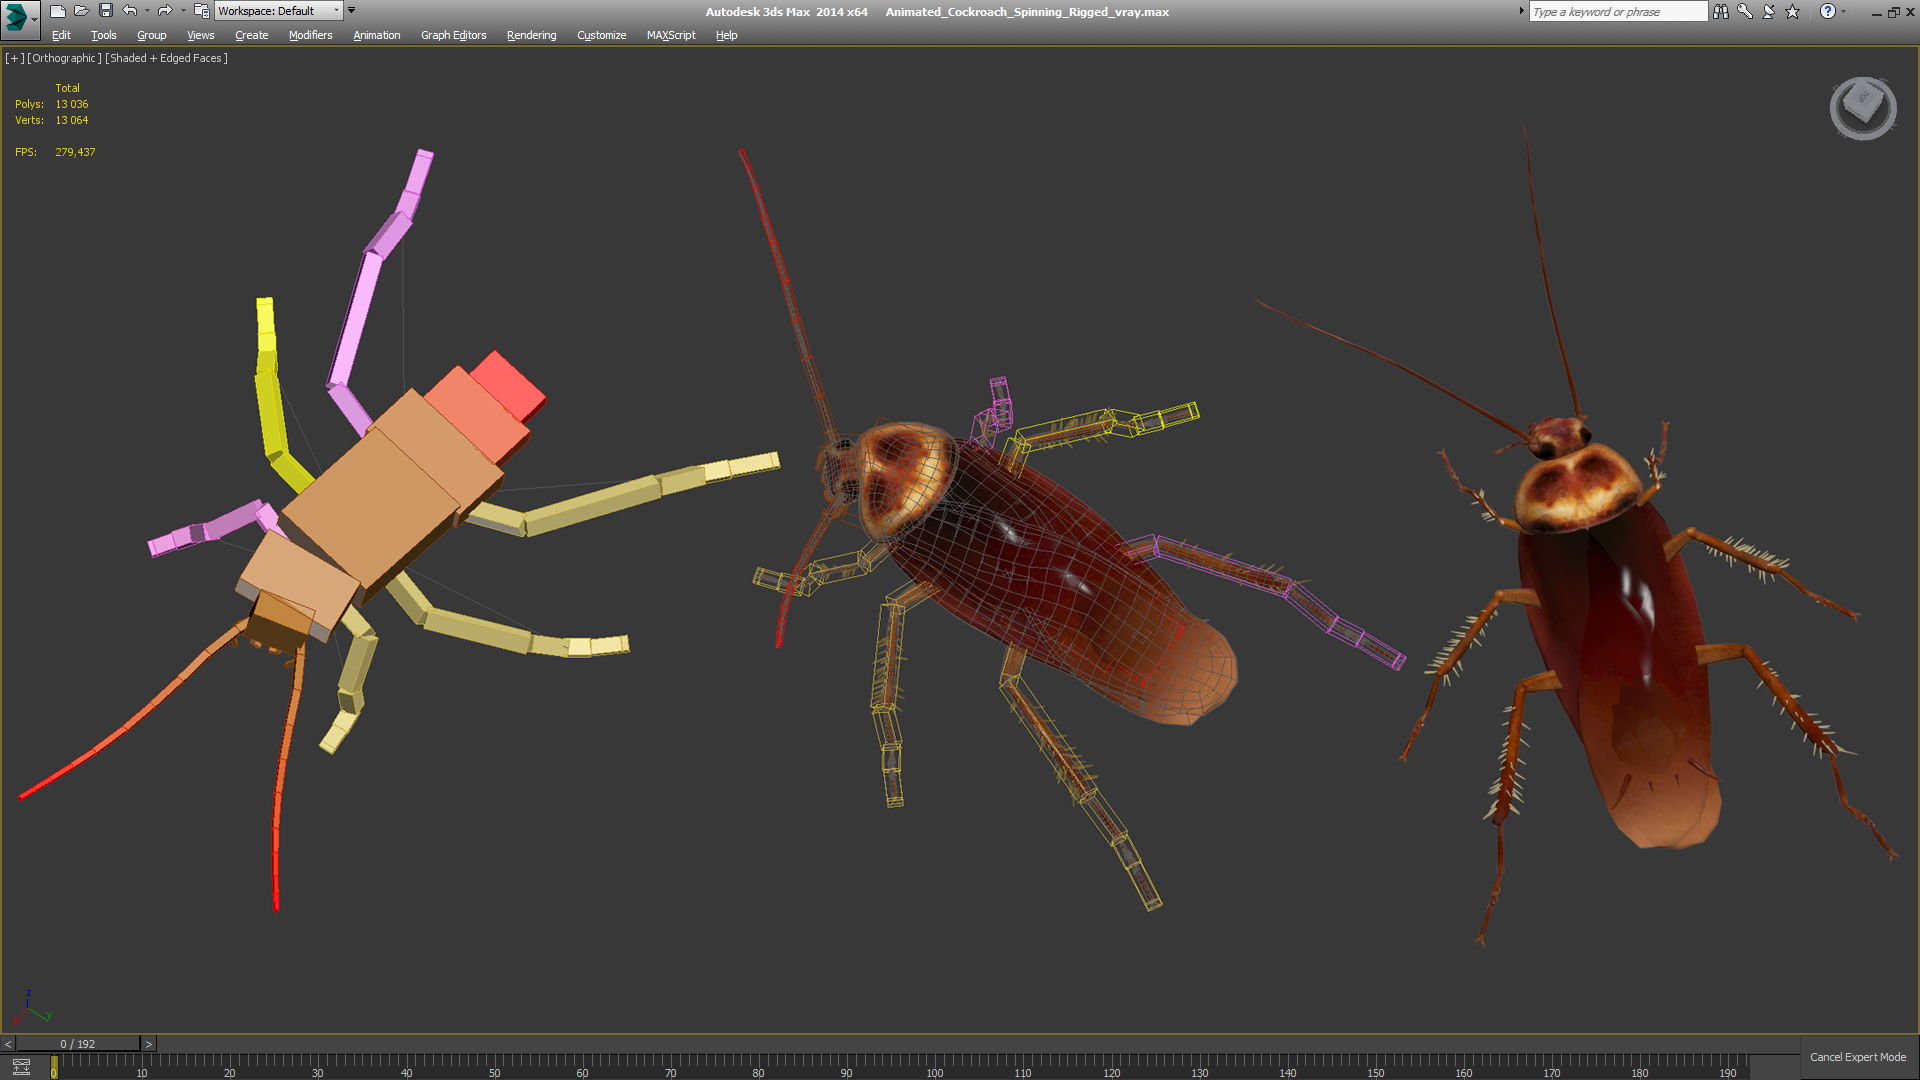Undo the last action with the arrow icon
1920x1080 pixels.
pos(130,11)
